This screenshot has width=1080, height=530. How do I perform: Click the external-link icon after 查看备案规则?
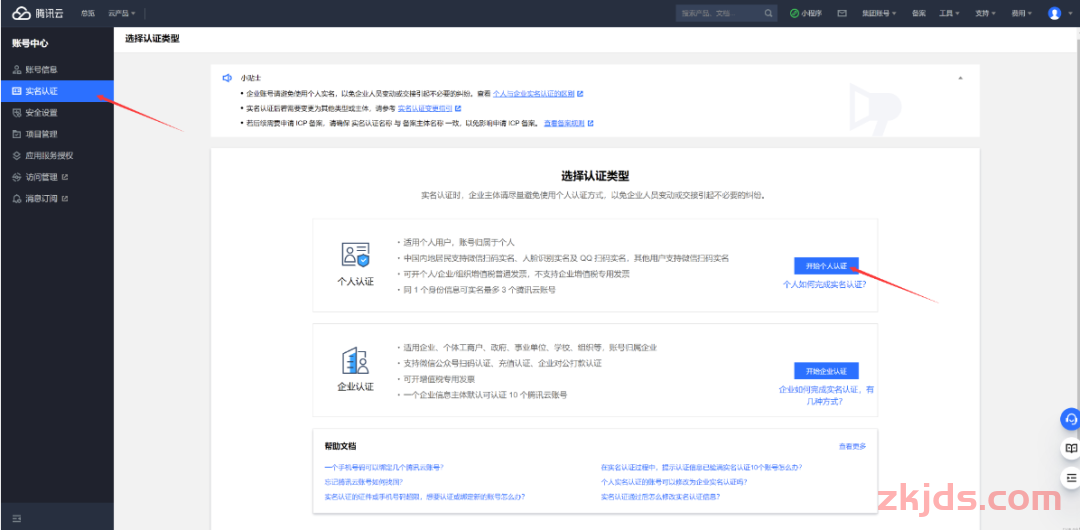pyautogui.click(x=590, y=123)
